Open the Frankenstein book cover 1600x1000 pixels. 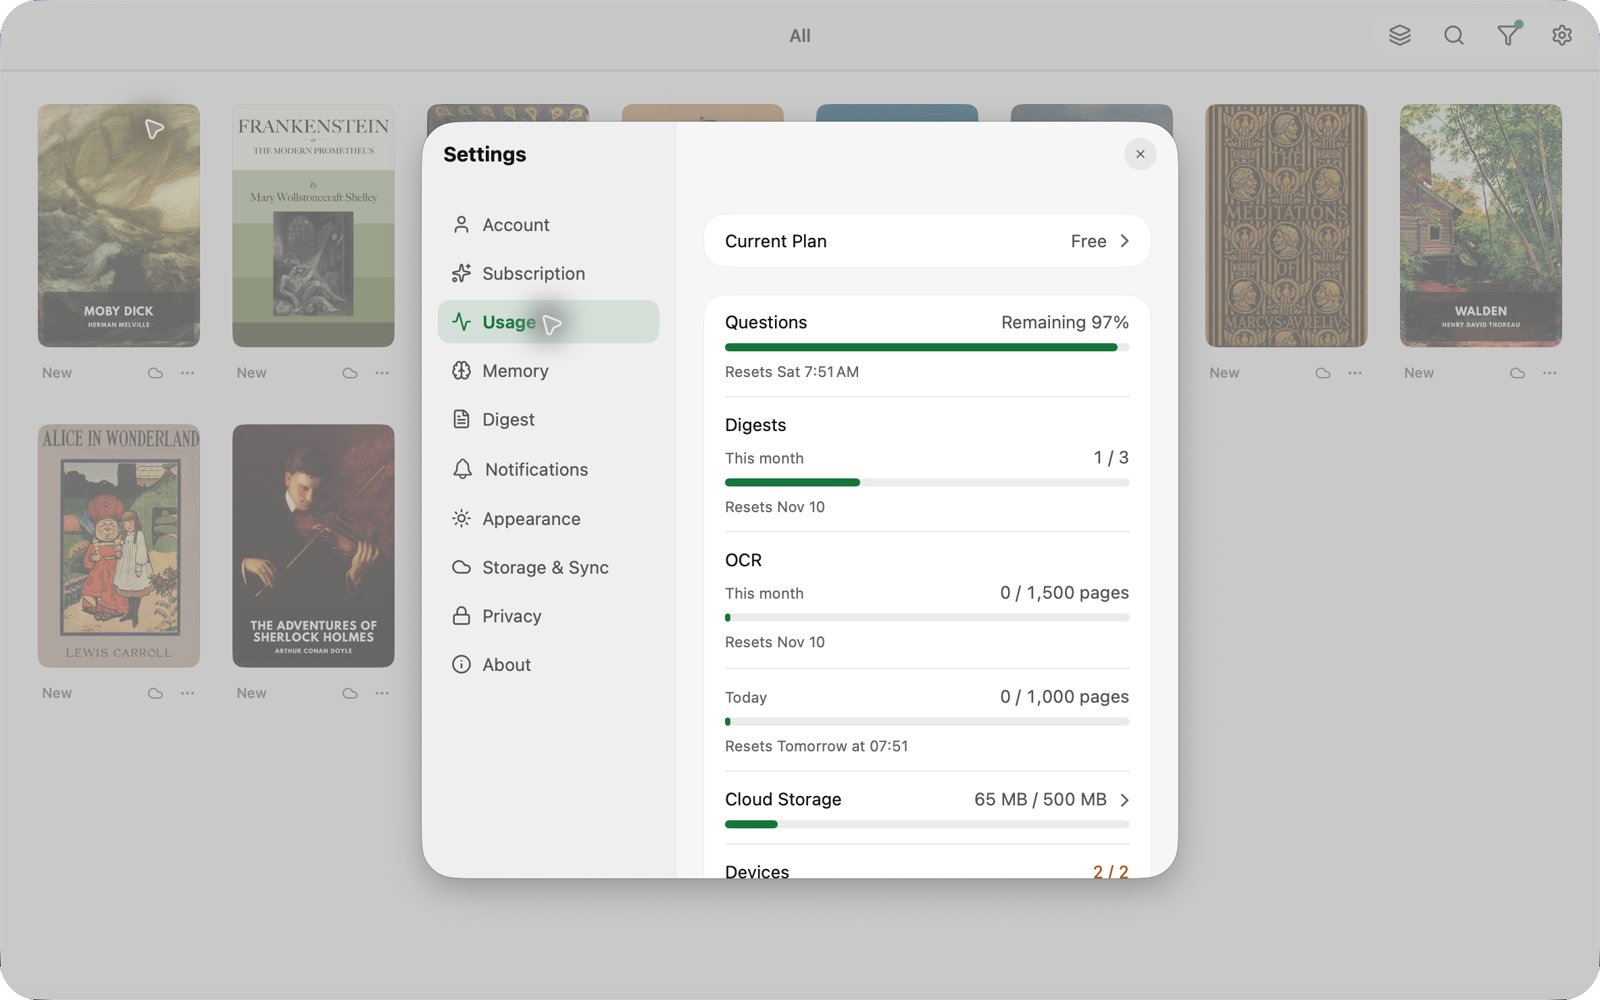pyautogui.click(x=313, y=226)
